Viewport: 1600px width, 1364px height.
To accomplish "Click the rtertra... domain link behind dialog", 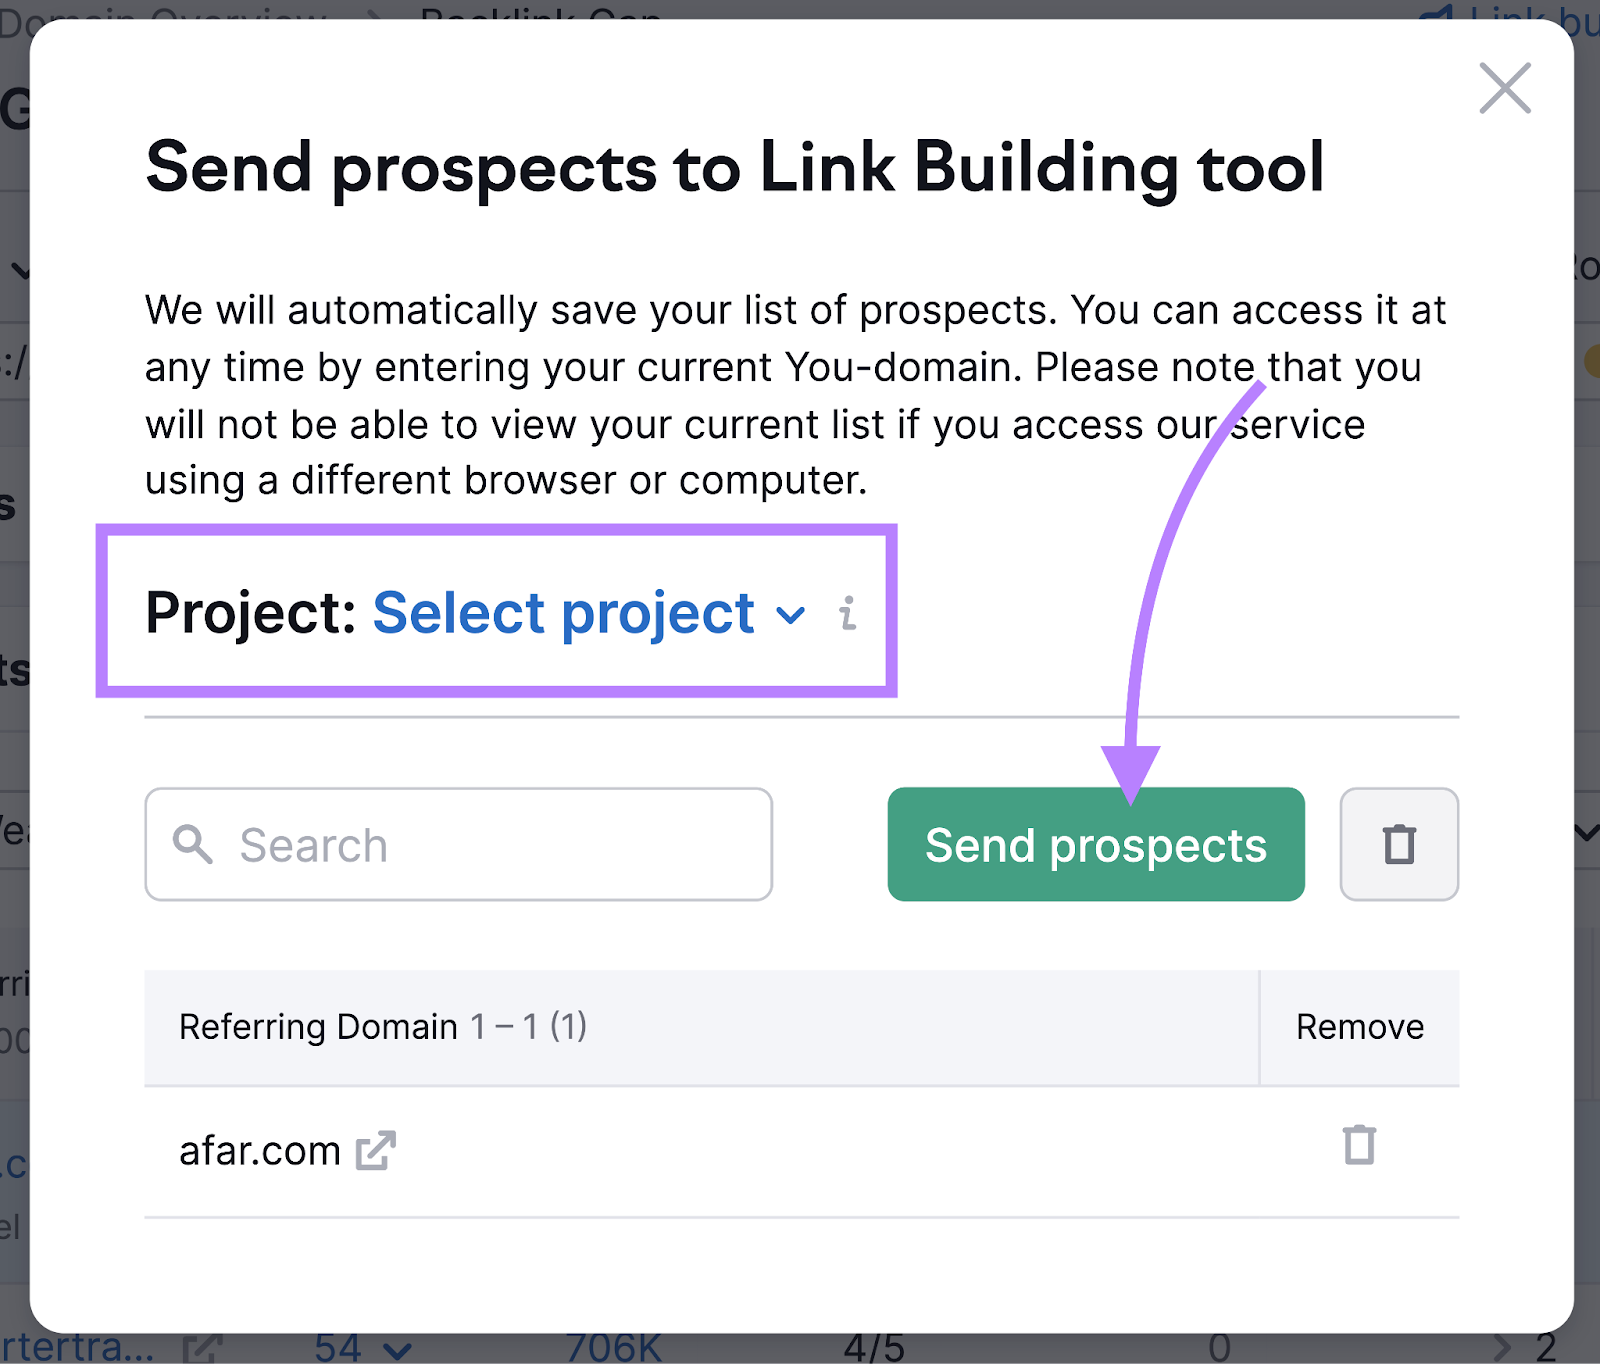I will [78, 1348].
